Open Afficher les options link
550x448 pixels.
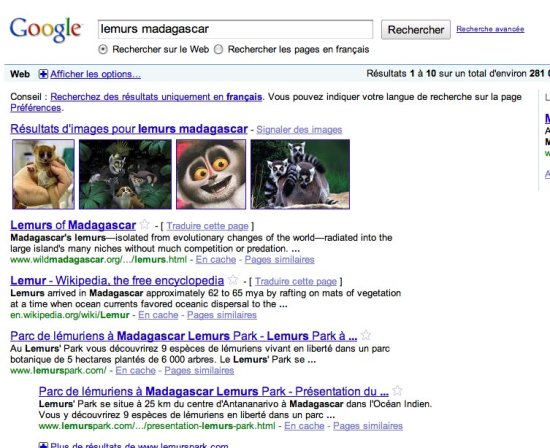click(x=95, y=74)
